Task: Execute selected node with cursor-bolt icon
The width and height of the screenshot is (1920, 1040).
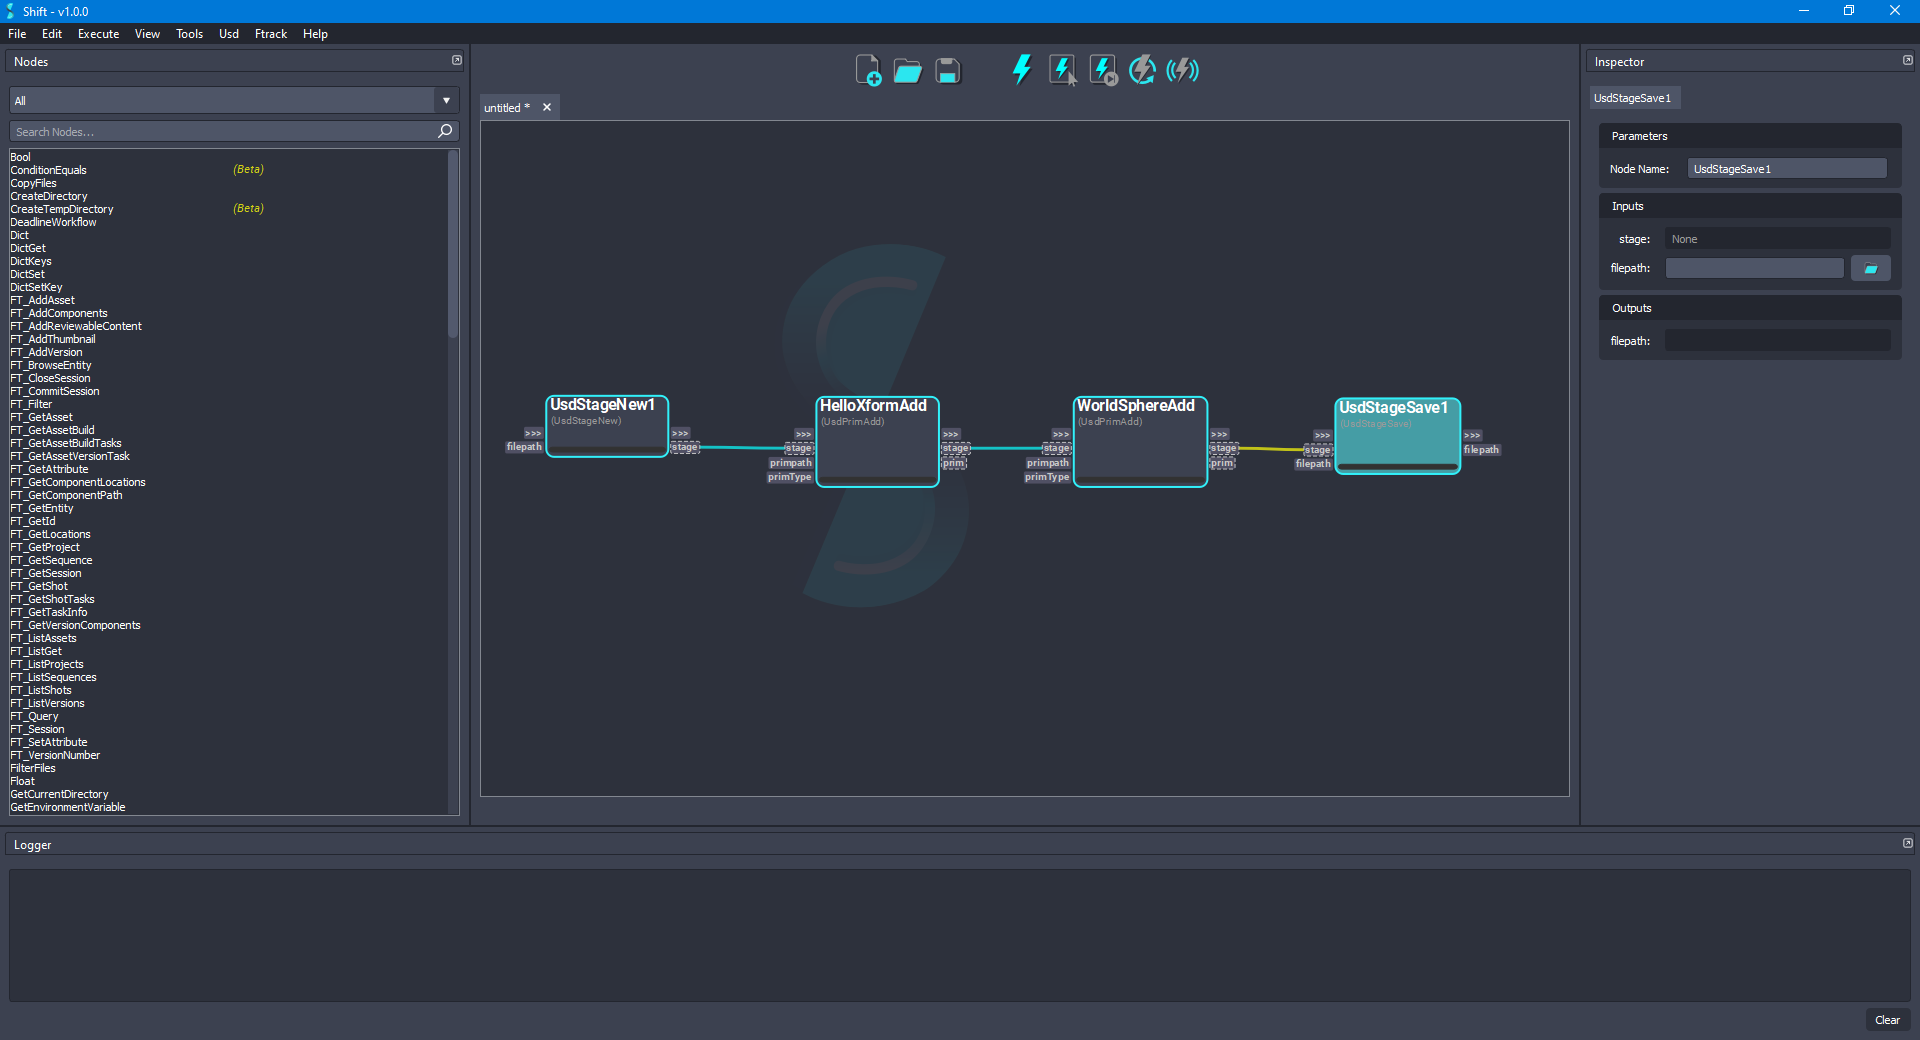Action: (1062, 70)
